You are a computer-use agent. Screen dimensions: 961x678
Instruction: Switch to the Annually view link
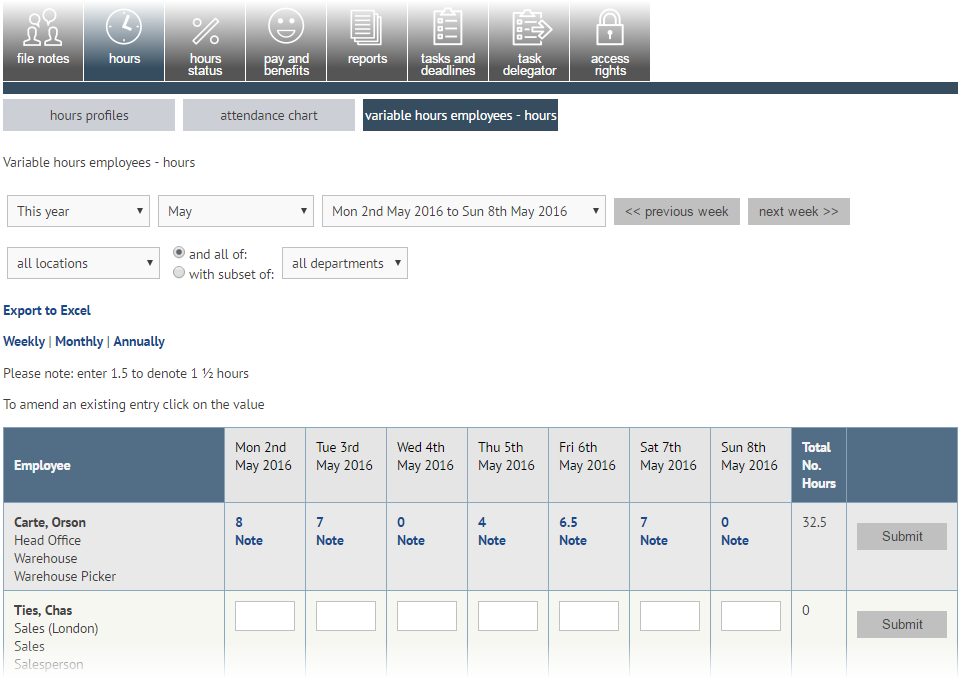[139, 341]
